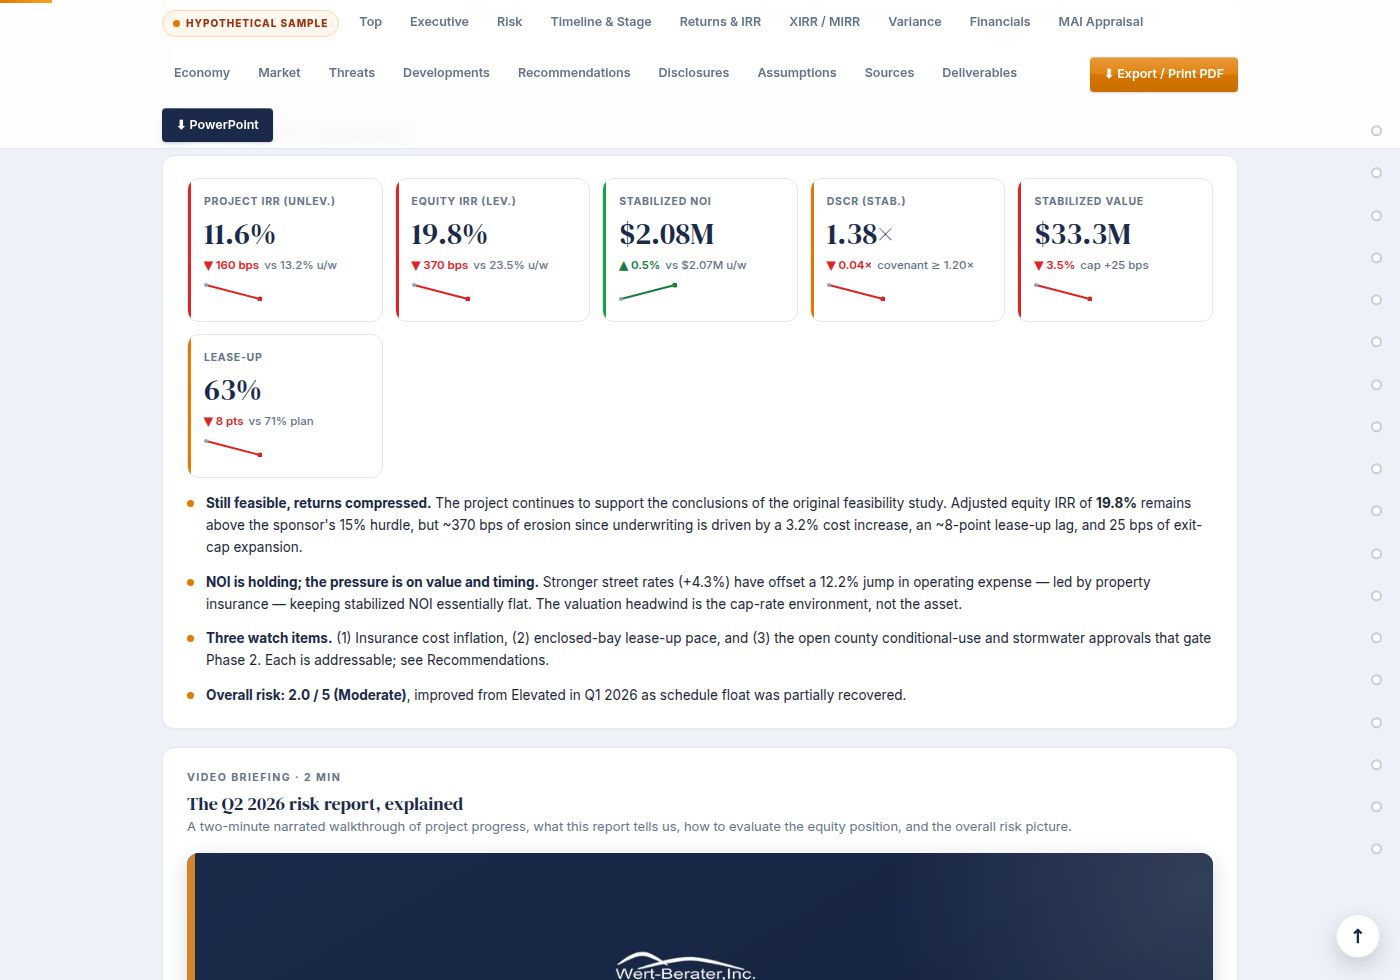Screen dimensions: 1400x980
Task: Click 'The Q2 2026 risk report, explained' title
Action: click(325, 804)
